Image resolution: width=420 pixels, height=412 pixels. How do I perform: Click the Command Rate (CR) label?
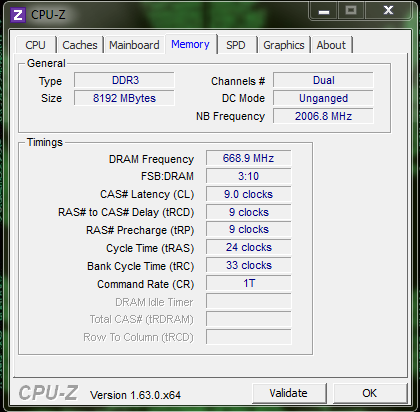(x=146, y=284)
